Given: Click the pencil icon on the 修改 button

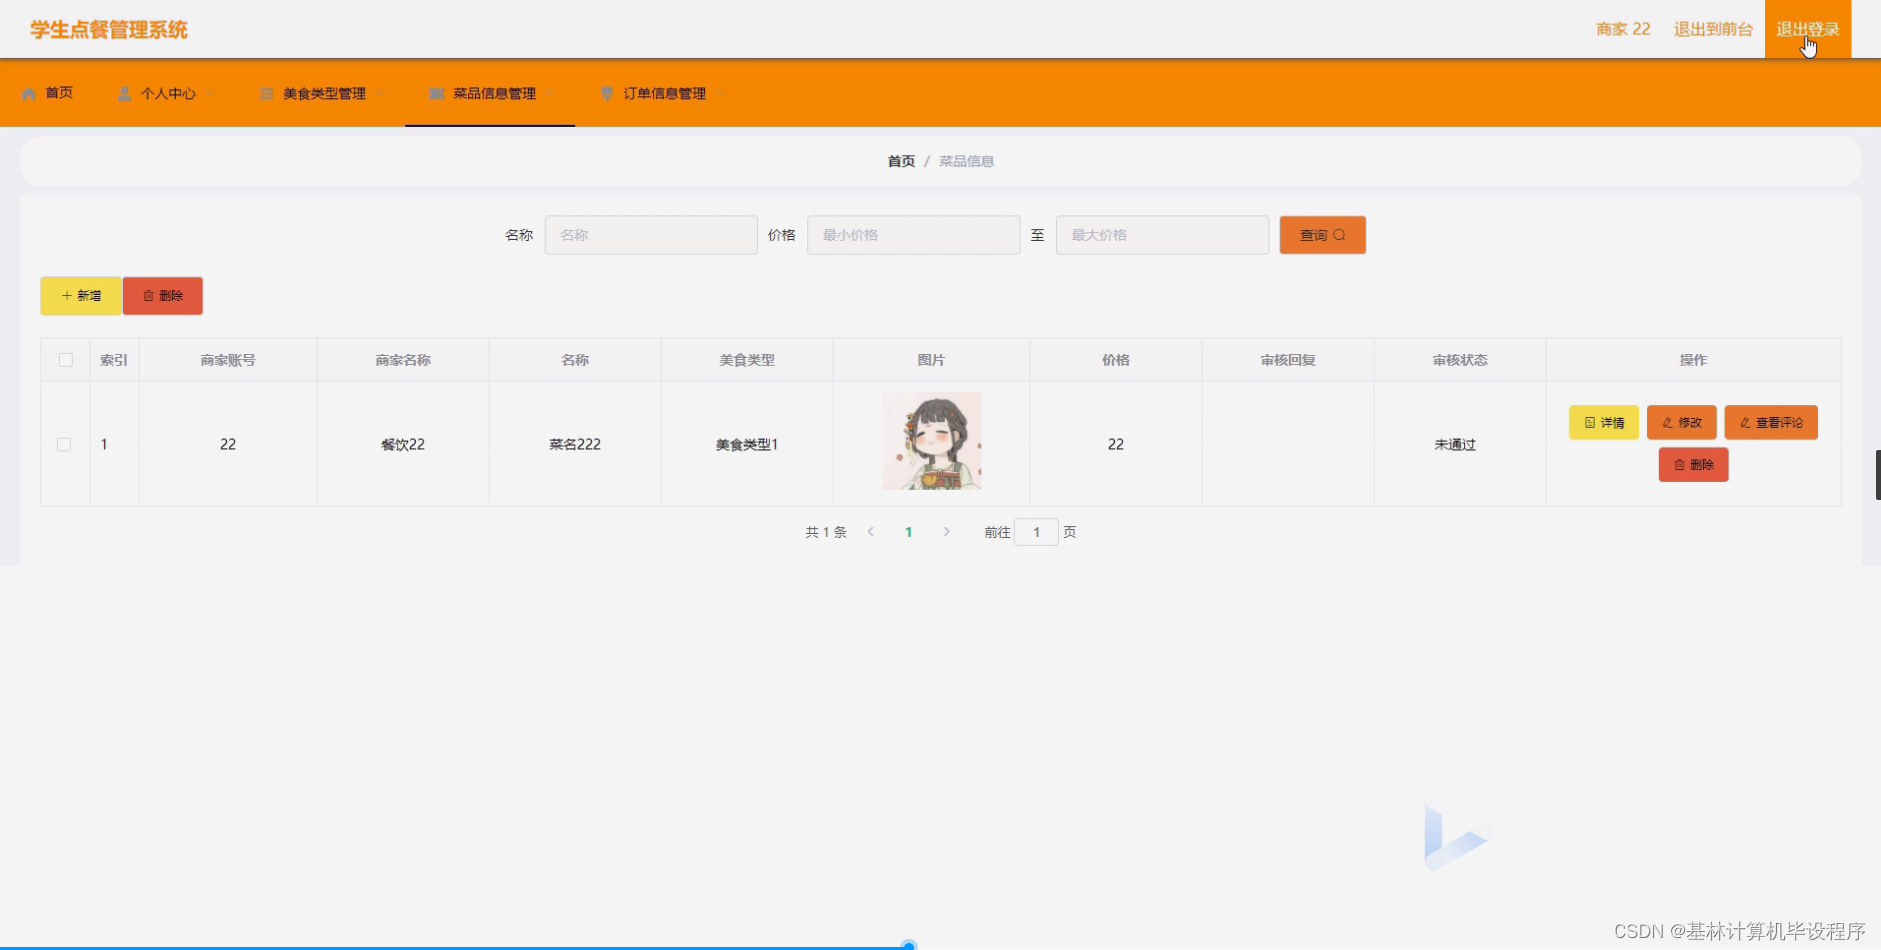Looking at the screenshot, I should 1665,422.
